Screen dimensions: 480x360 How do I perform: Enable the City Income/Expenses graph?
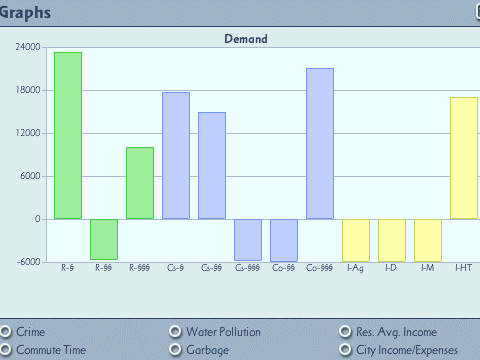coord(345,350)
